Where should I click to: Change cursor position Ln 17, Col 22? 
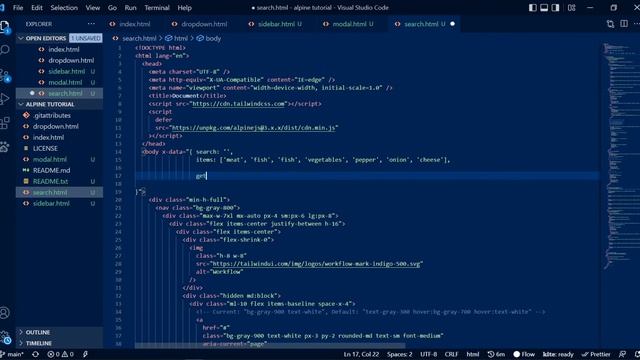[361, 354]
